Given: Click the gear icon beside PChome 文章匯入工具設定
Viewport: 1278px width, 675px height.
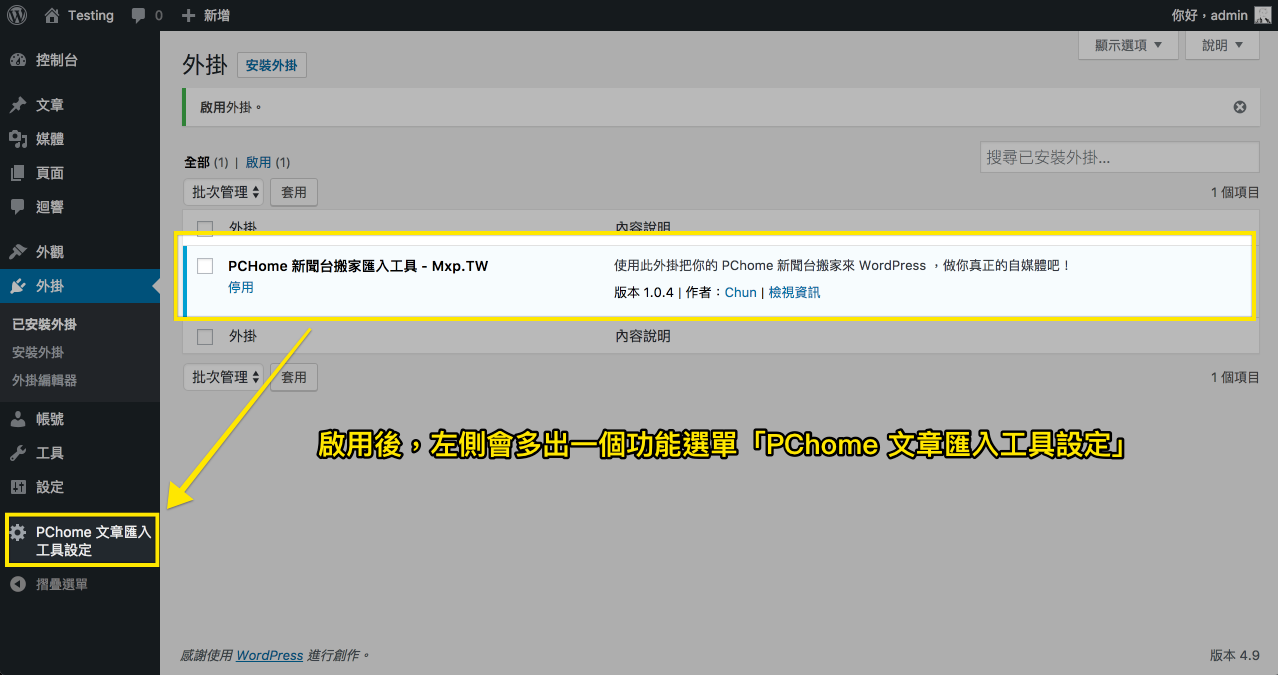Looking at the screenshot, I should point(18,532).
